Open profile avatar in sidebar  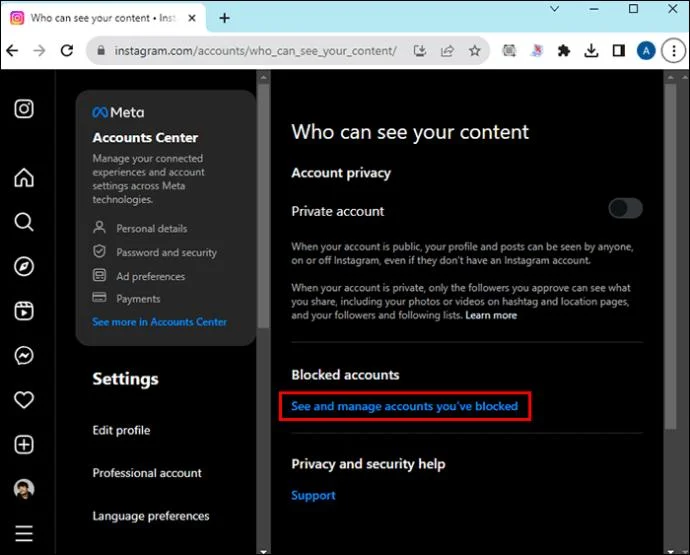point(24,489)
